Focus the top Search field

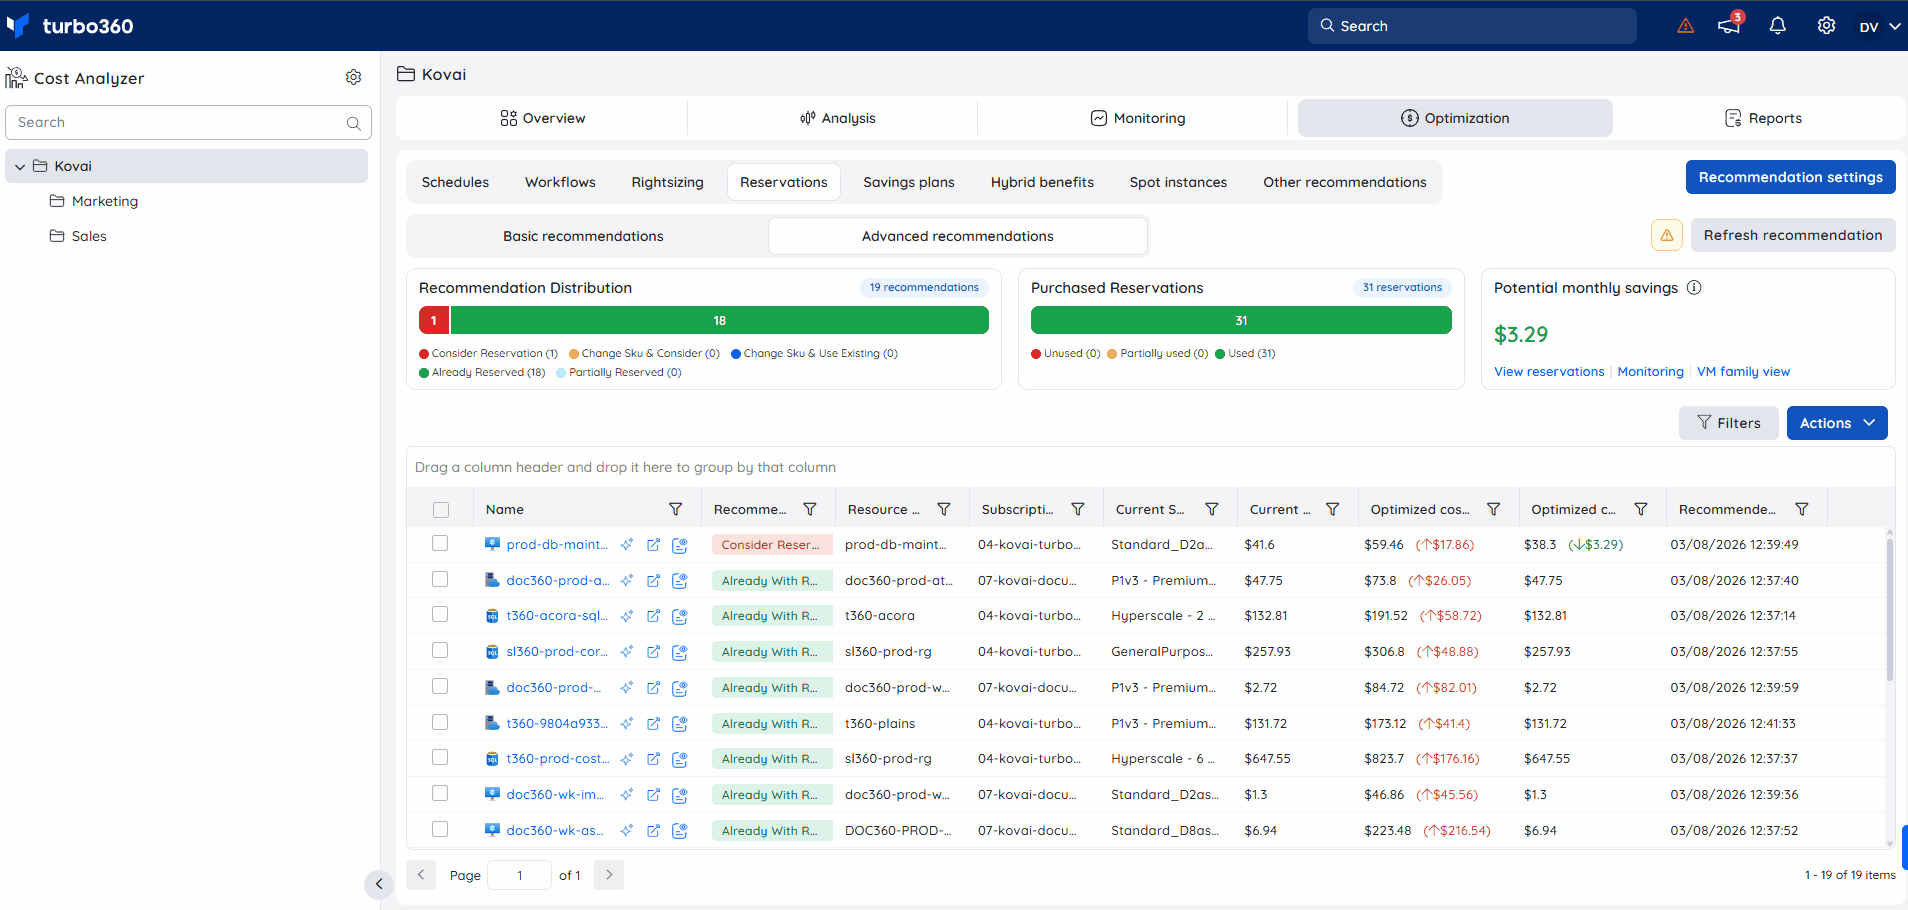(x=1472, y=26)
